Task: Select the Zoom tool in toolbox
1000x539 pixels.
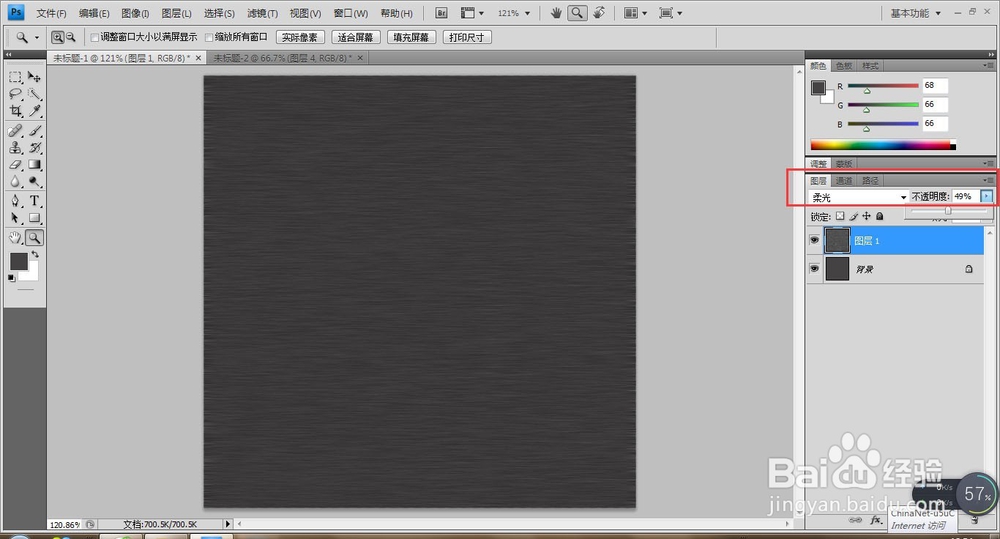Action: tap(34, 238)
